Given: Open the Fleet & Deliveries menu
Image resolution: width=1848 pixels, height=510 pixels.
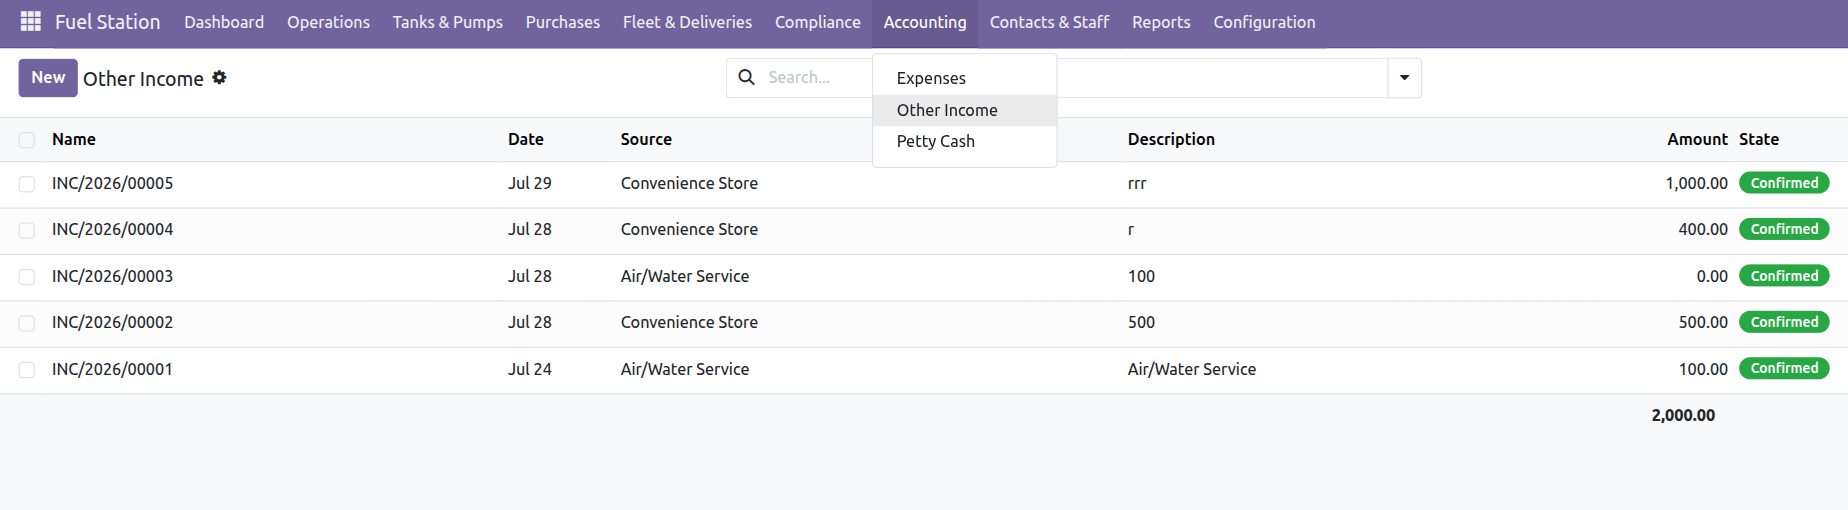Looking at the screenshot, I should [x=687, y=22].
